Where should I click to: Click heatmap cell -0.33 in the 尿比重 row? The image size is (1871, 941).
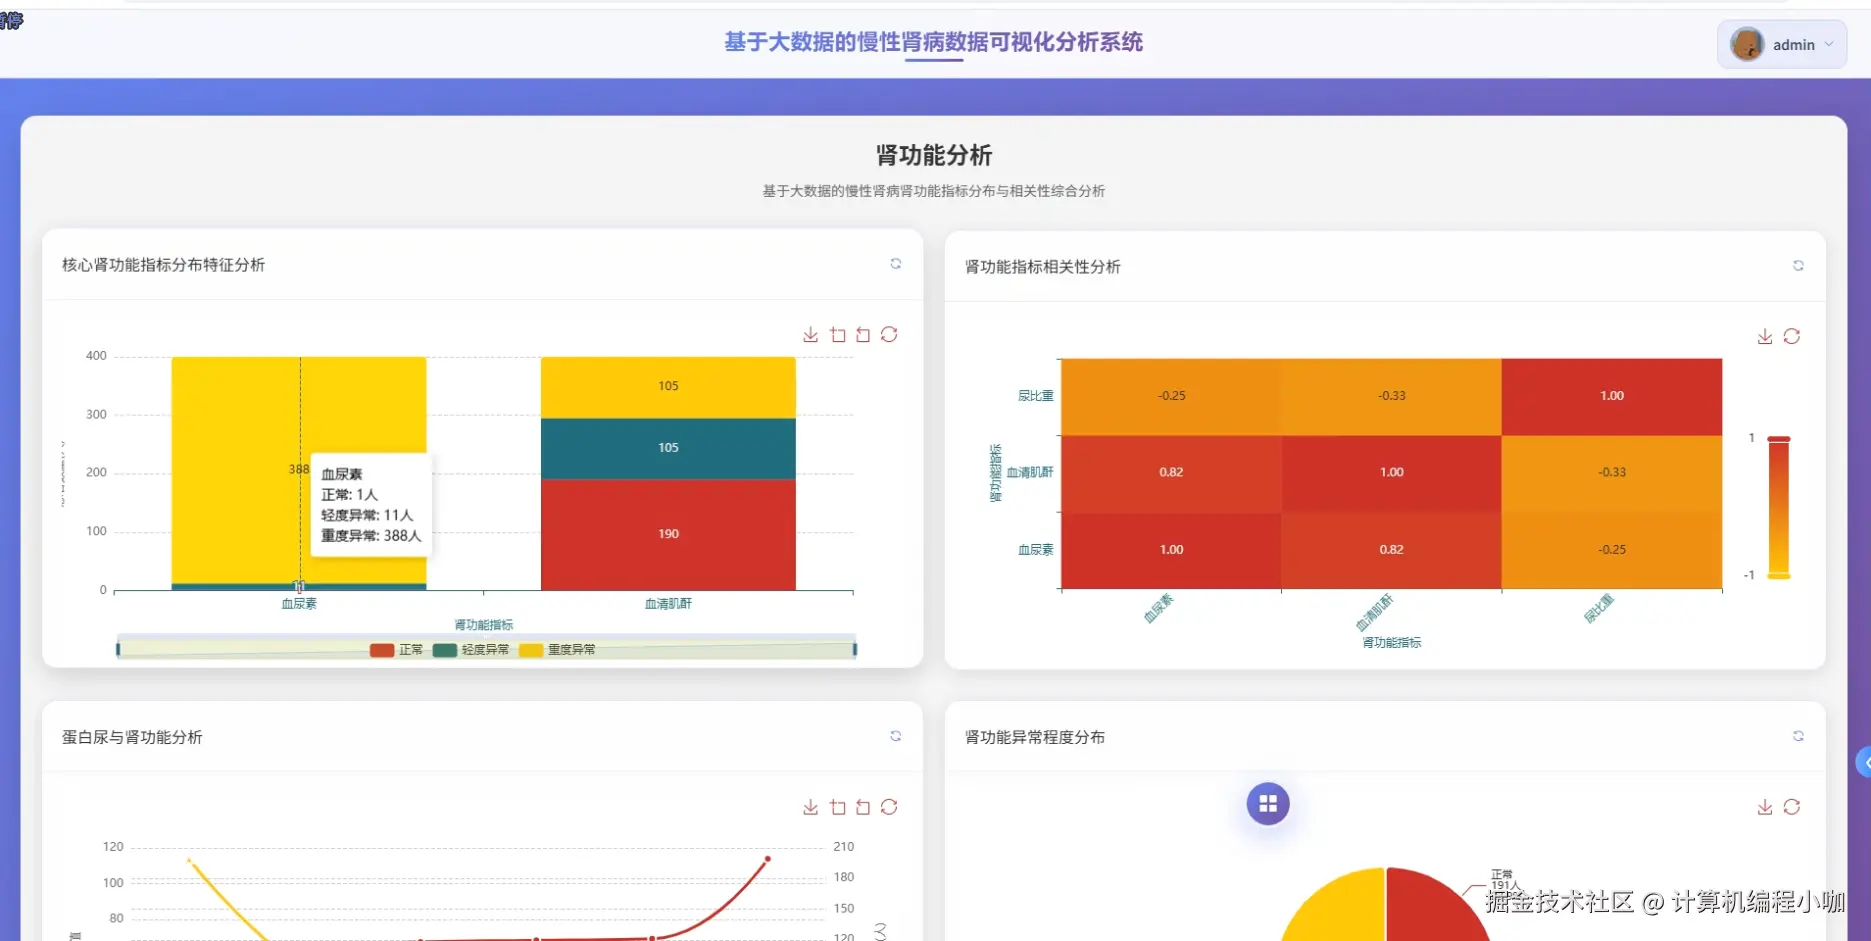pos(1391,396)
